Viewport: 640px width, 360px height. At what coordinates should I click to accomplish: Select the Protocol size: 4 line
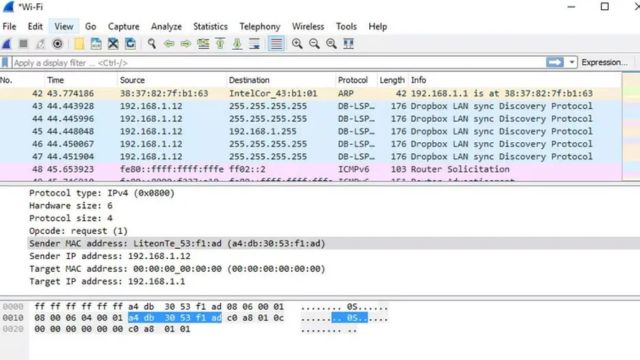coord(71,218)
